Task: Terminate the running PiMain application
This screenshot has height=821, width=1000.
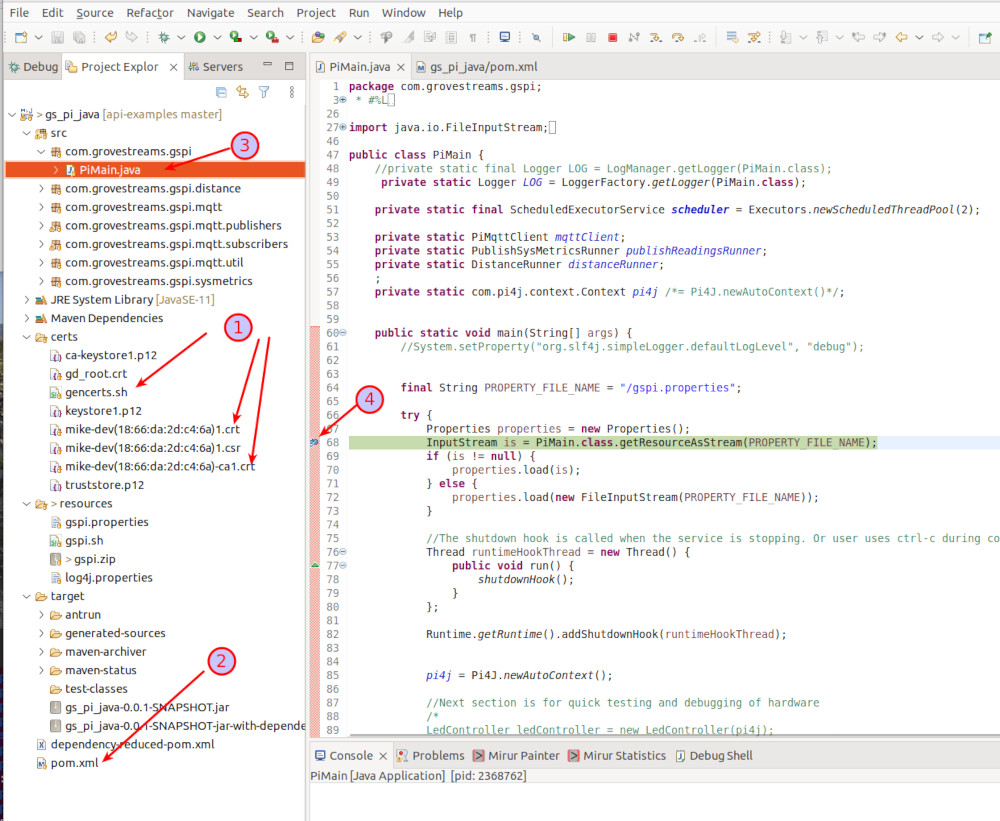Action: tap(612, 35)
